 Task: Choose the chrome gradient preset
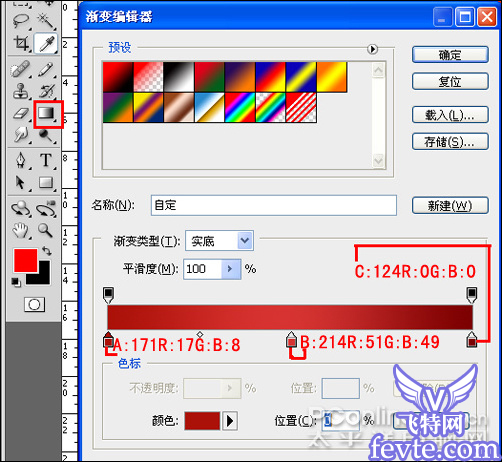click(209, 108)
